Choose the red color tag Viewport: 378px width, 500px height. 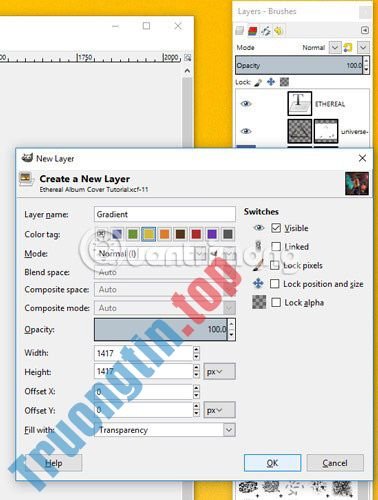click(196, 234)
